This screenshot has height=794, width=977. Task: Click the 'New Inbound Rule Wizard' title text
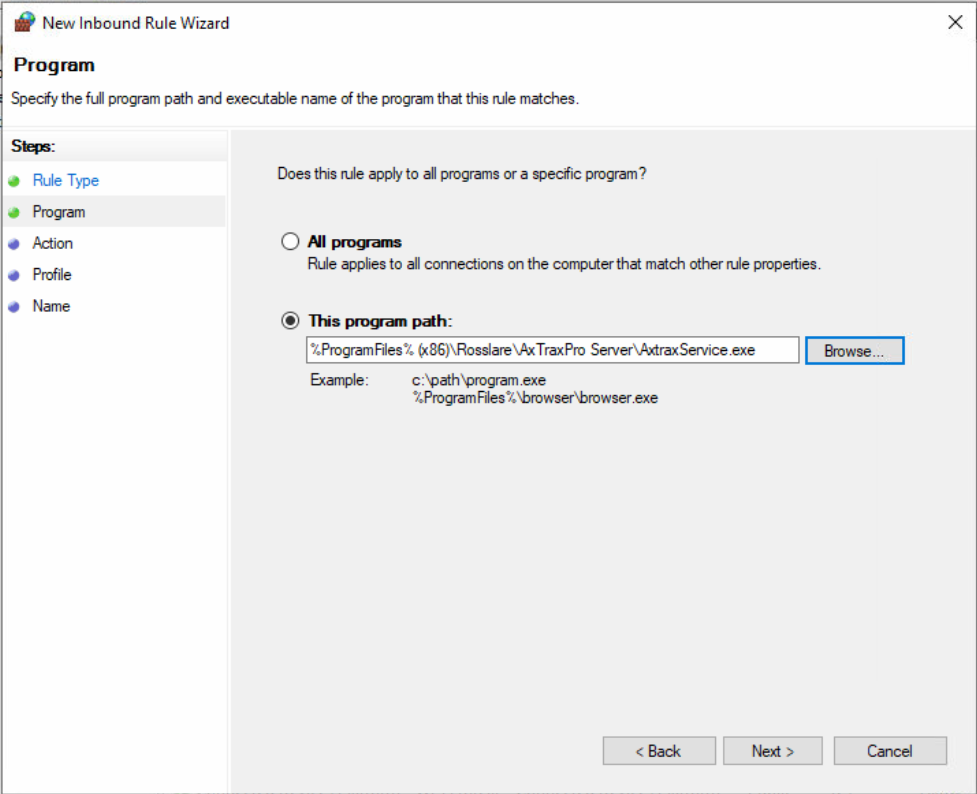point(136,22)
